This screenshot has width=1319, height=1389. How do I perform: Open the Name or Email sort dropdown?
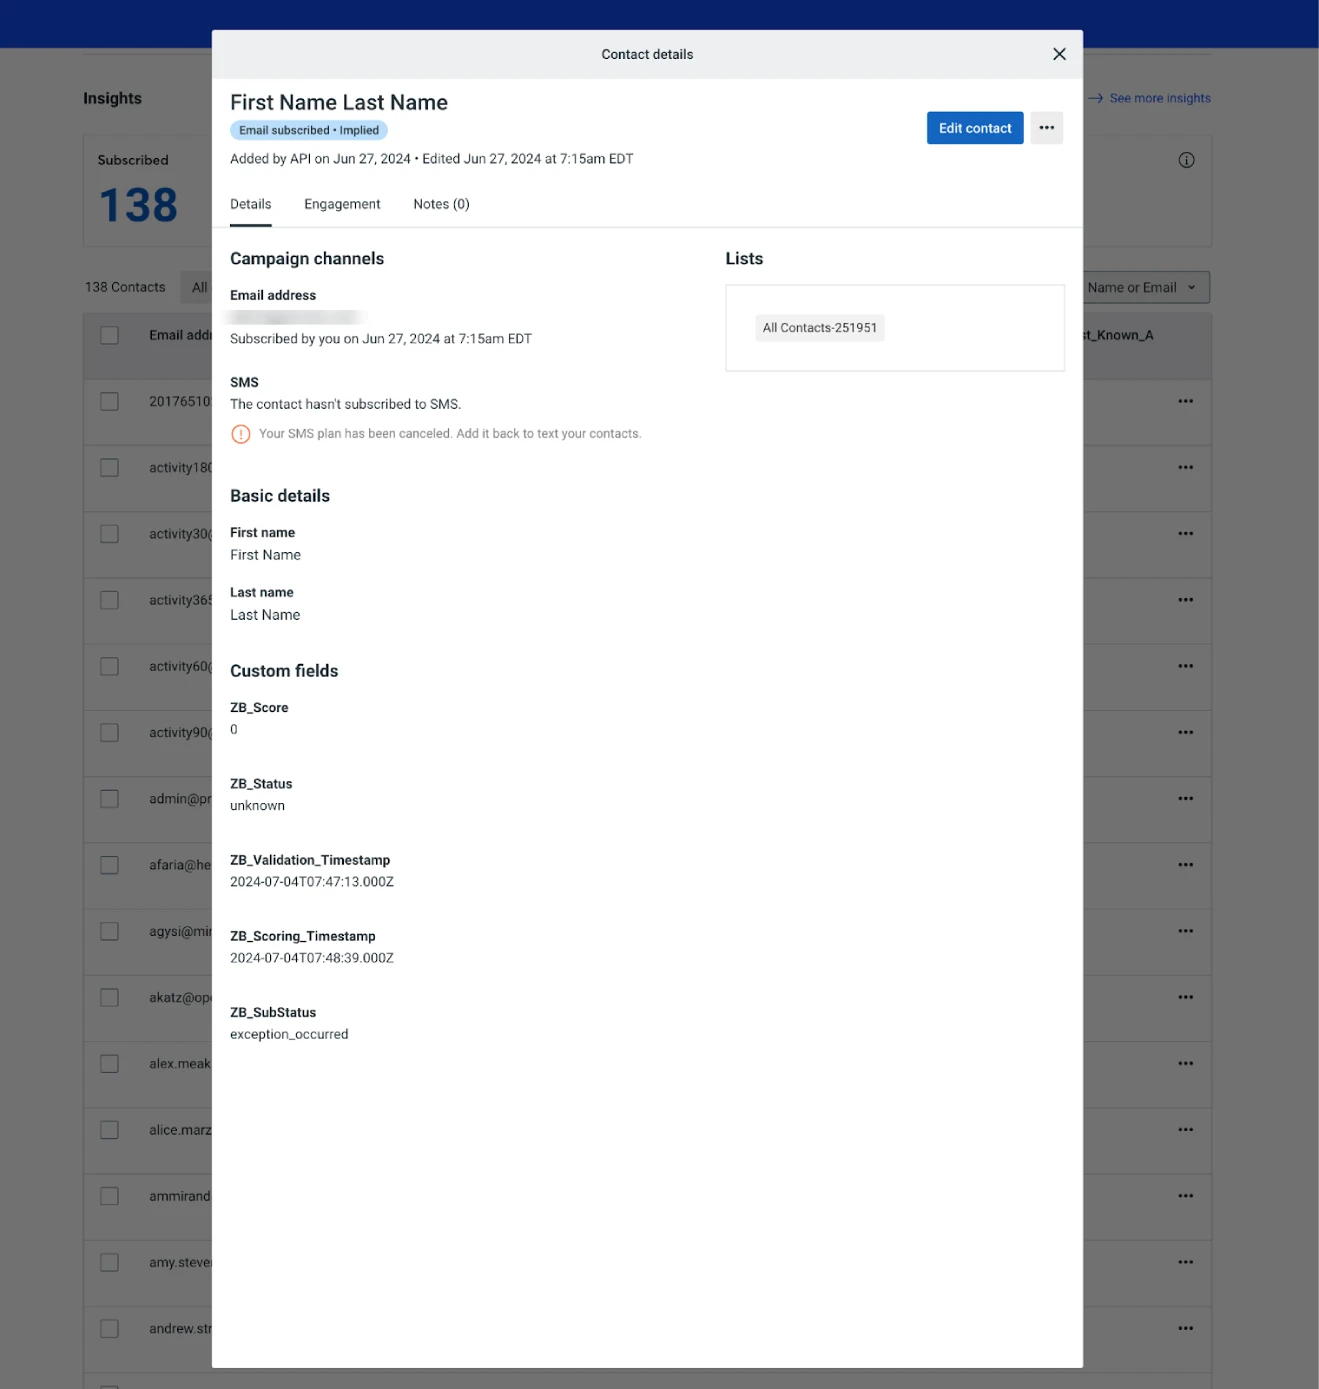click(1143, 287)
